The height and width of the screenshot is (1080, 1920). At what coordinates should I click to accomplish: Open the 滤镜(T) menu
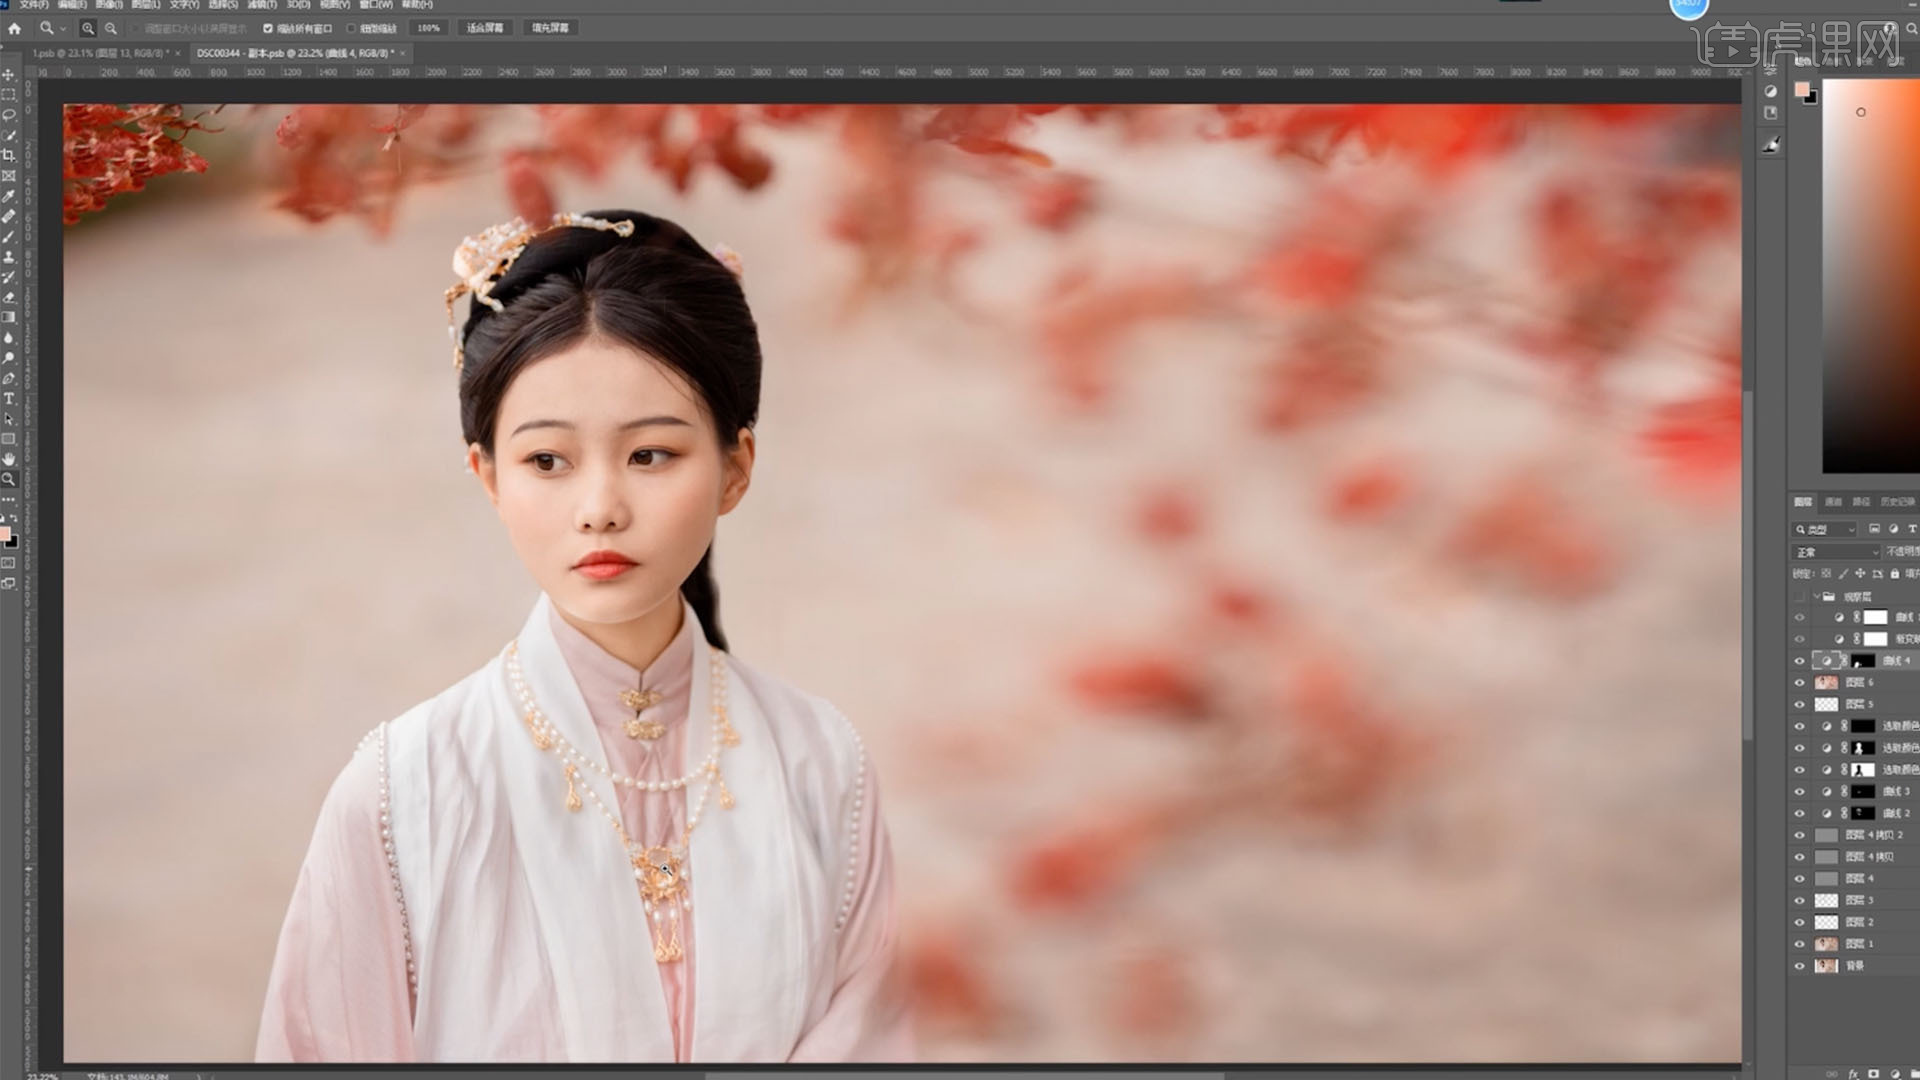pos(261,5)
